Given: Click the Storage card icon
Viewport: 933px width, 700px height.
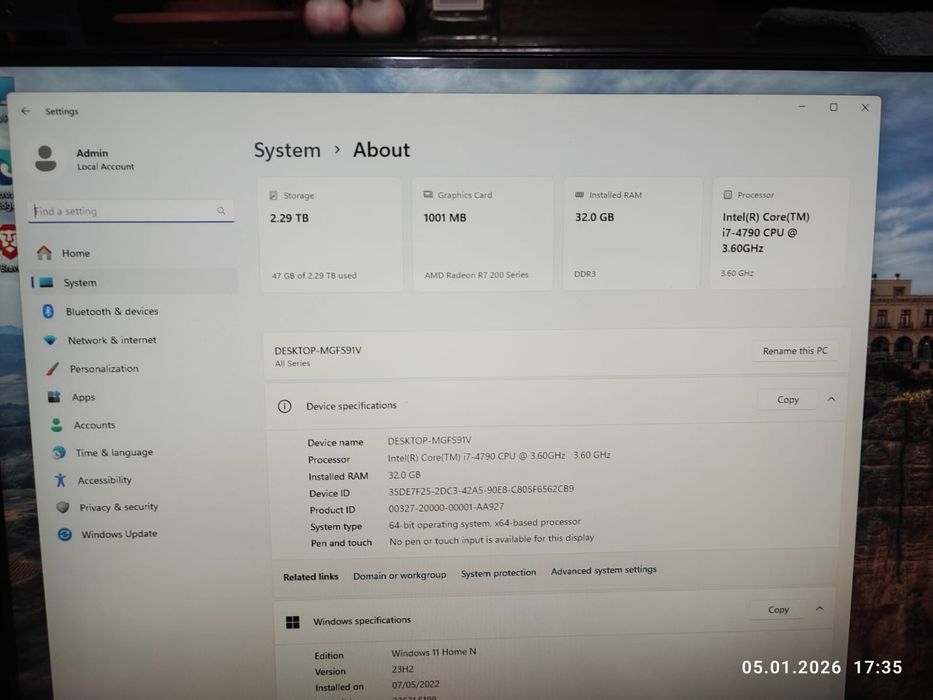Looking at the screenshot, I should (274, 195).
